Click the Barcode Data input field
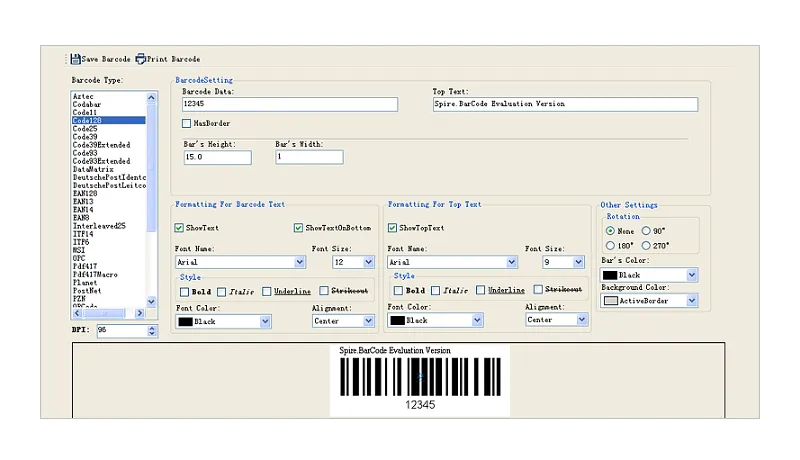This screenshot has width=800, height=460. [x=290, y=104]
